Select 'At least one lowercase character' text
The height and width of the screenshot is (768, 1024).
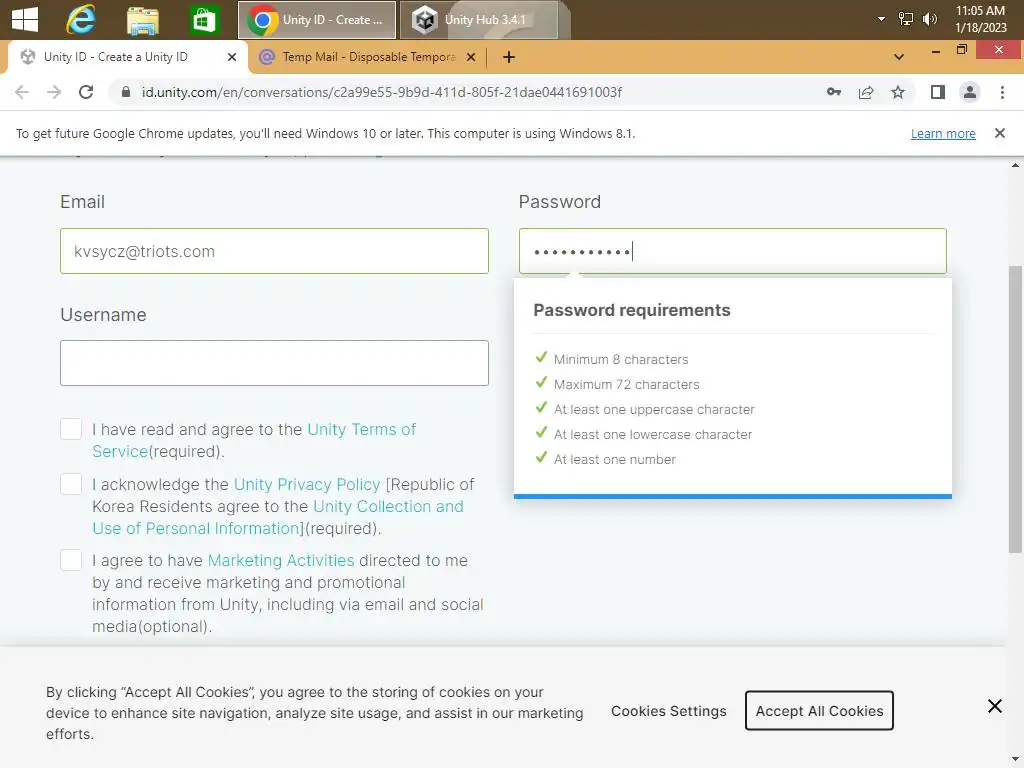pos(652,434)
